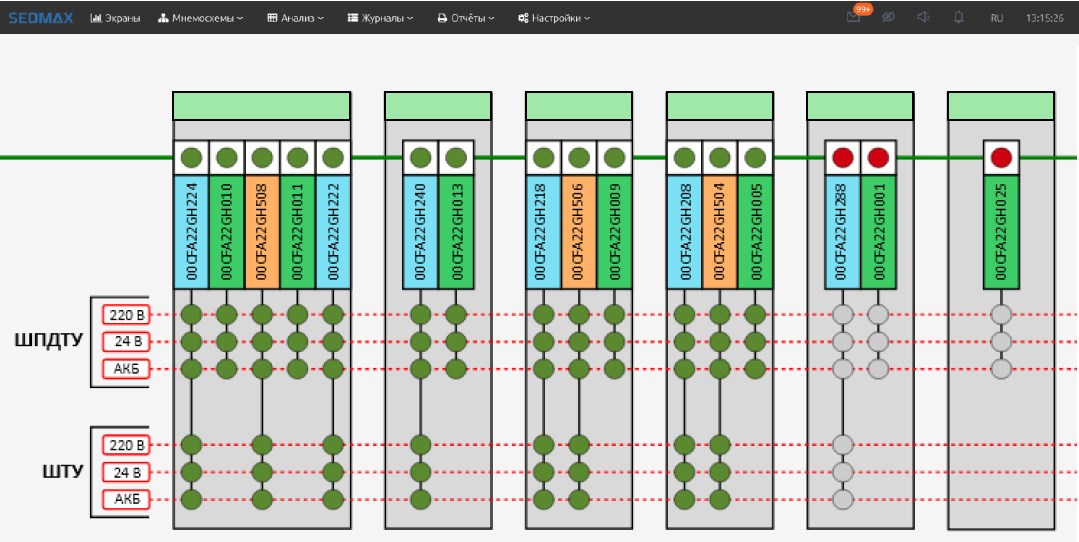Screen dimensions: 1079x542
Task: Click the green indicator above 00CFA22GH005
Action: pos(755,157)
